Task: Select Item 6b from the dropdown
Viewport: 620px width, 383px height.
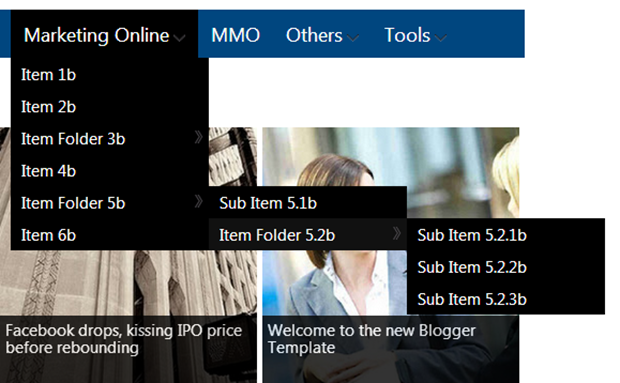Action: click(x=110, y=235)
